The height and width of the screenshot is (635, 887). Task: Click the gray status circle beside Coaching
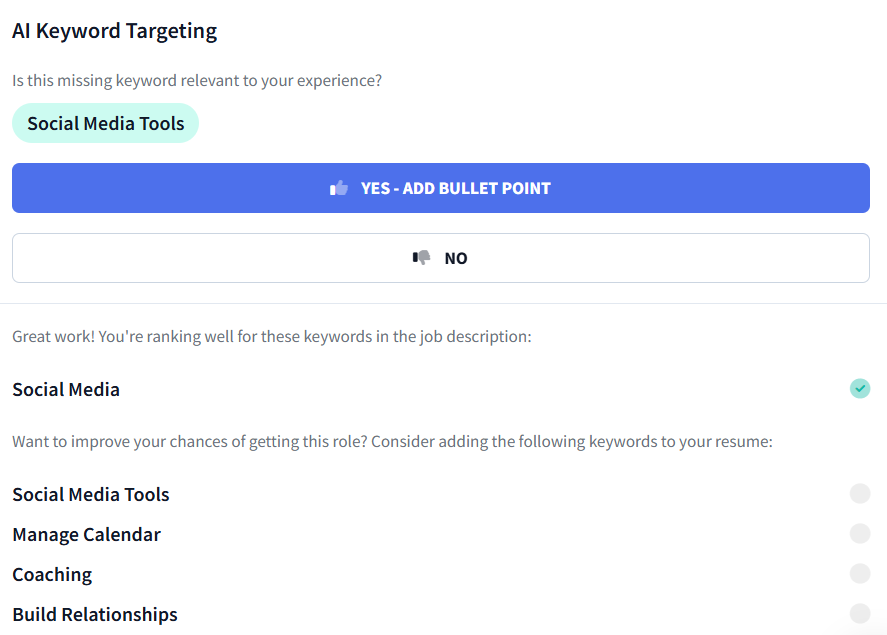pyautogui.click(x=860, y=573)
